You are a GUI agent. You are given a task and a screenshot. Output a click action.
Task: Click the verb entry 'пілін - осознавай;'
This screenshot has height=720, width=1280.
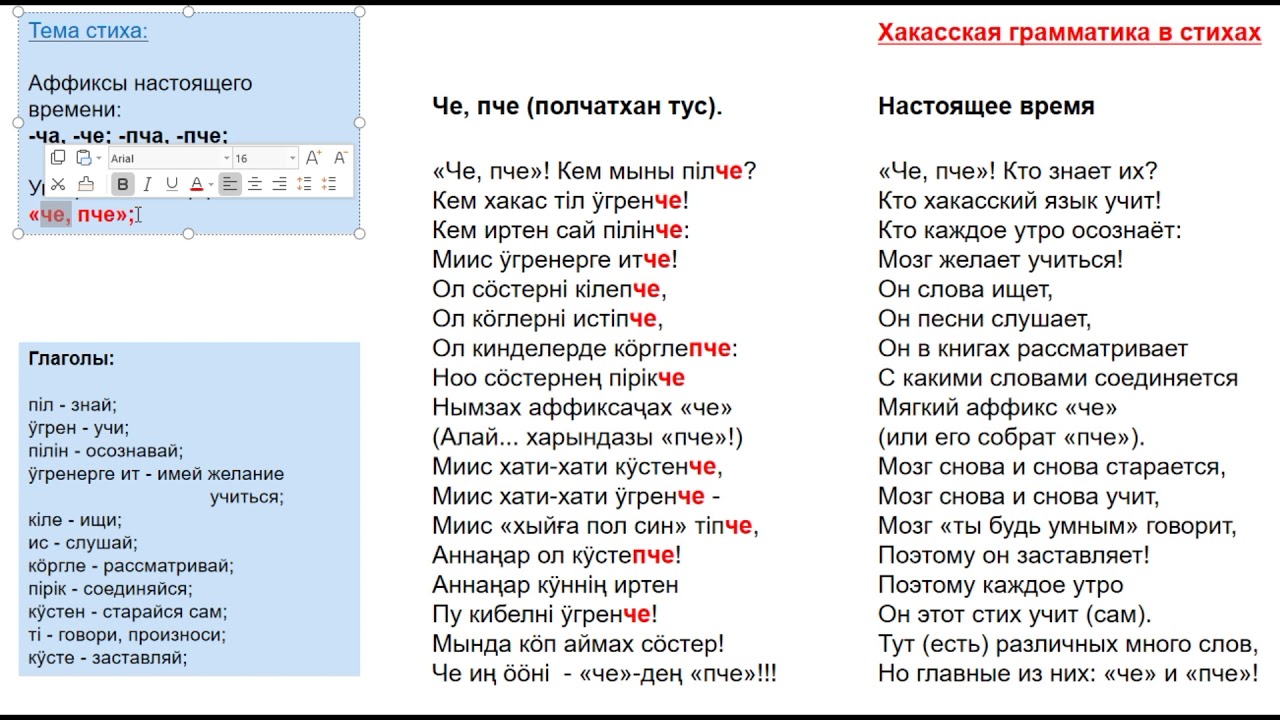click(x=106, y=451)
